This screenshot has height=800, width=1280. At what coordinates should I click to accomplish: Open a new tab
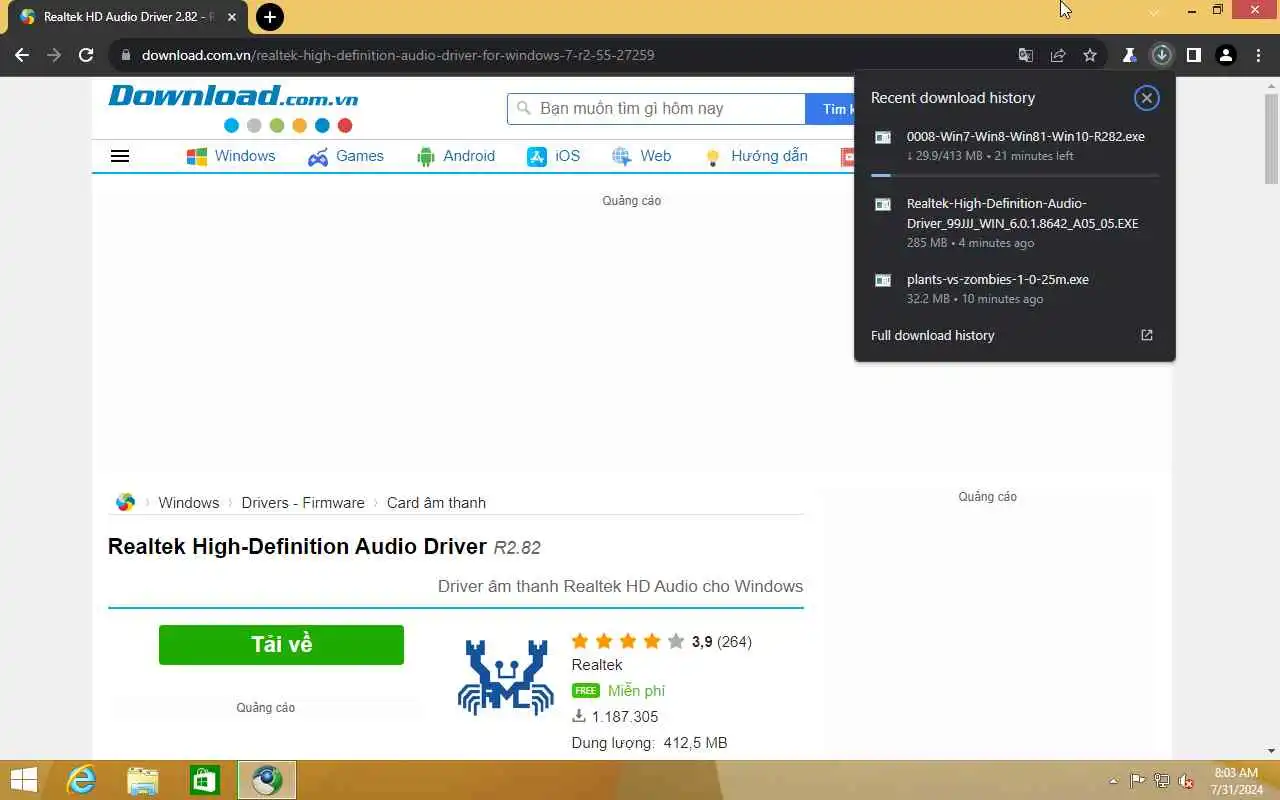coord(269,16)
